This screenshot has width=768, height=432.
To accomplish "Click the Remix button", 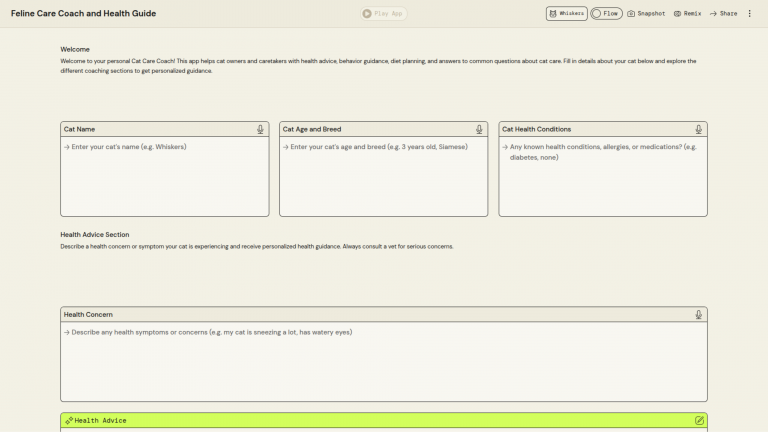I will click(688, 14).
